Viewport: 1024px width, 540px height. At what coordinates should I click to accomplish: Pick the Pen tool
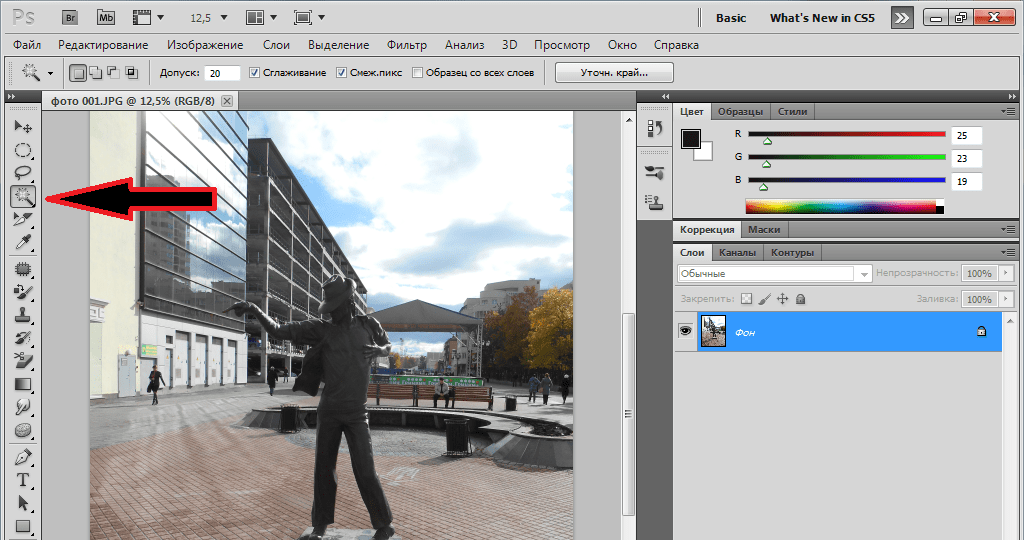point(23,458)
